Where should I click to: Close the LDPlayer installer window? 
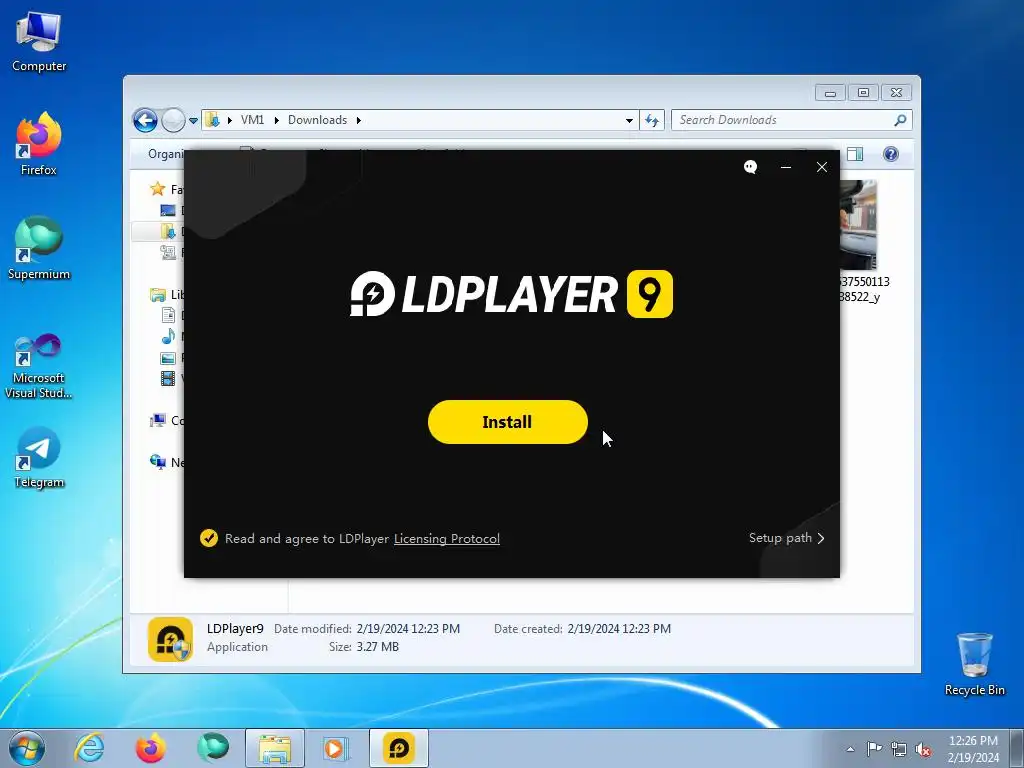coord(822,167)
